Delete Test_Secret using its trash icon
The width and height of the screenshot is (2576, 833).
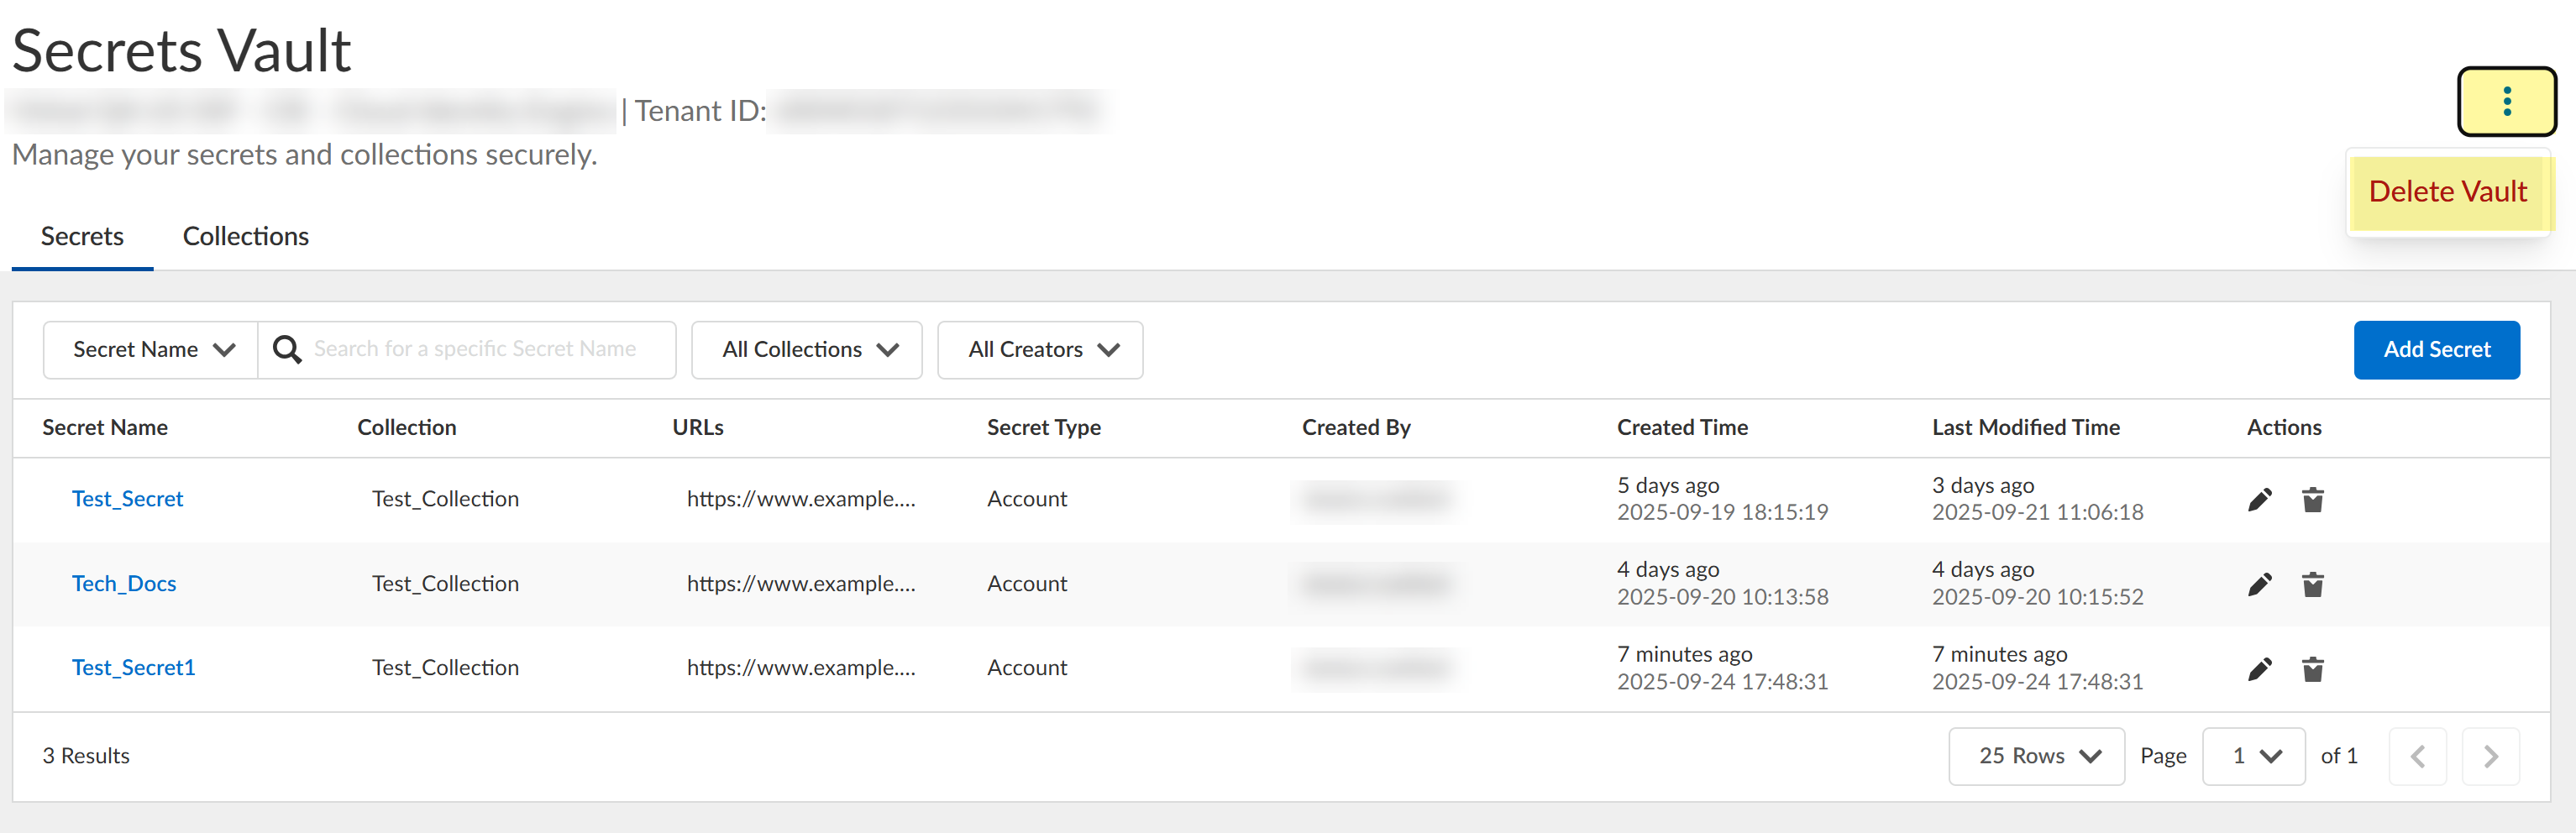2312,499
